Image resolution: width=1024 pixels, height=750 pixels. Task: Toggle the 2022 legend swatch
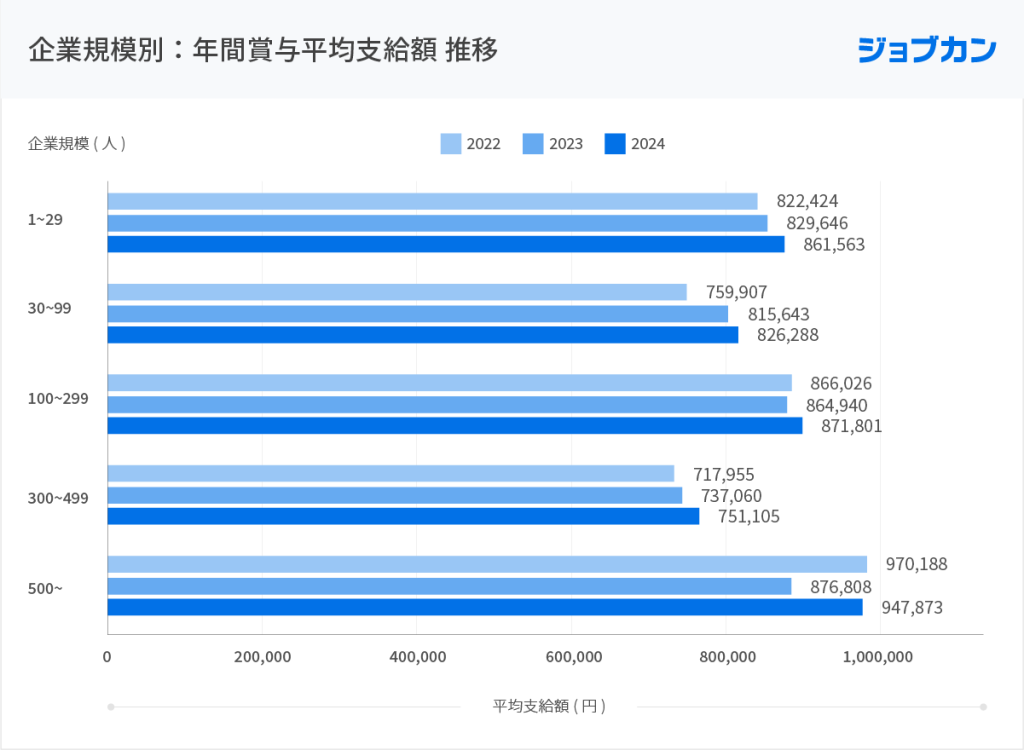pos(451,144)
